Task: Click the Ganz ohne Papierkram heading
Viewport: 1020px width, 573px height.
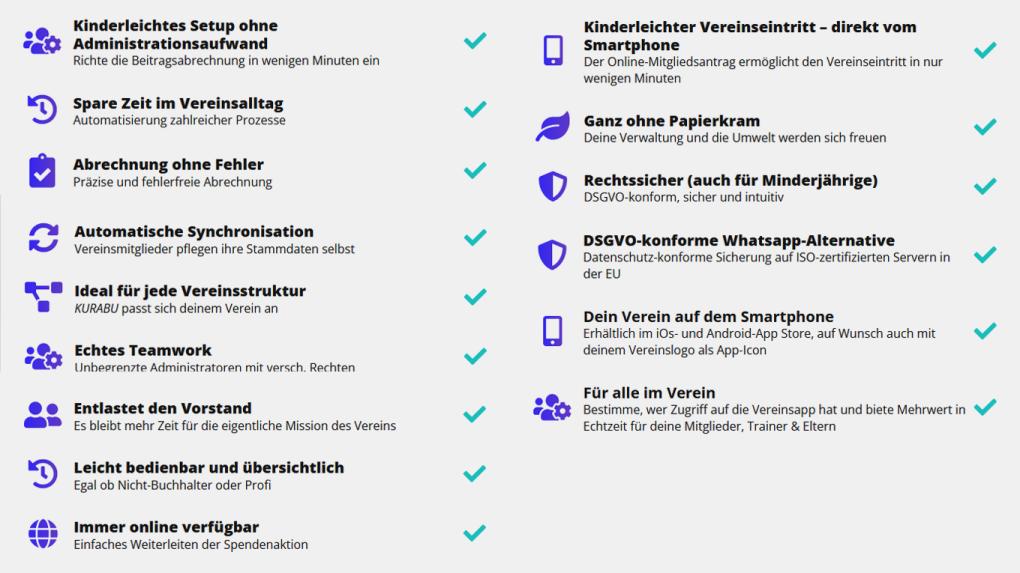Action: click(671, 121)
